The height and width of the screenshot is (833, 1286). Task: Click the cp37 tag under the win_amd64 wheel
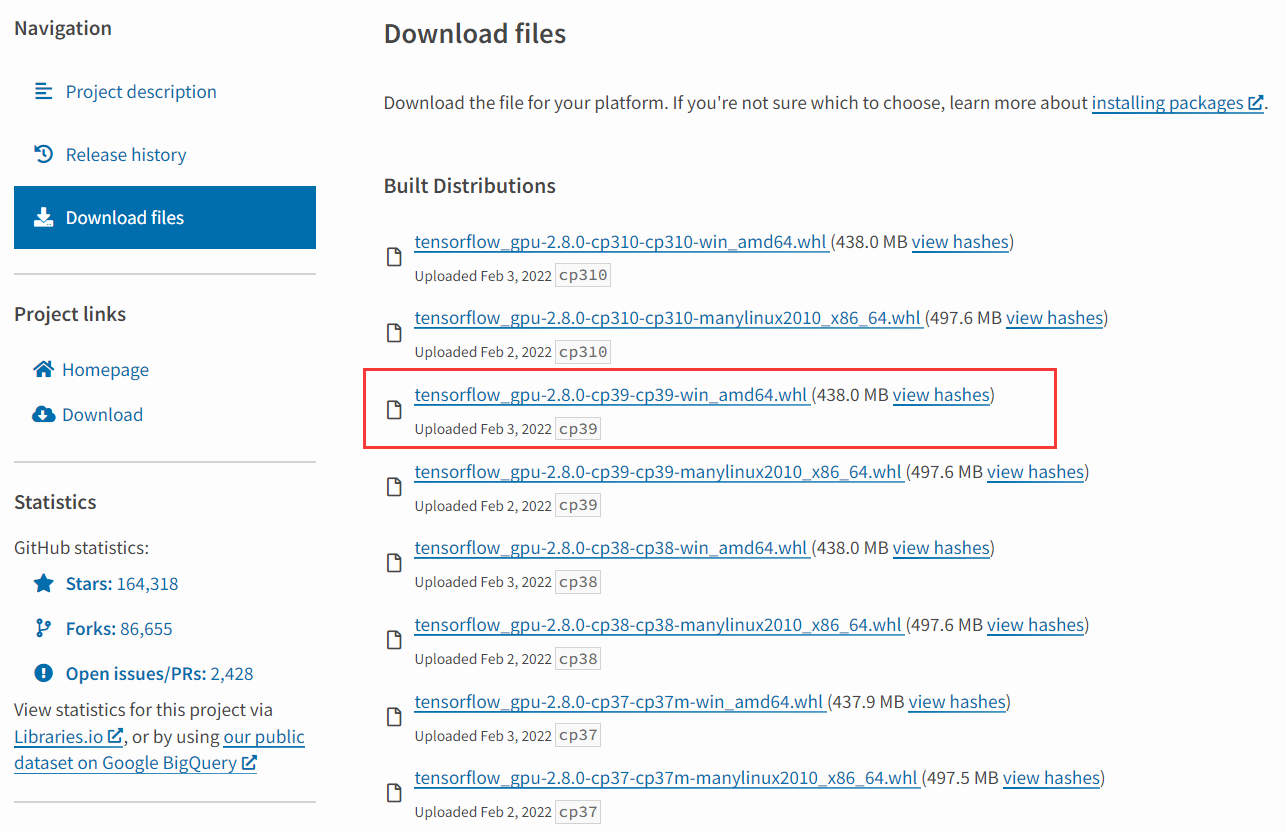pyautogui.click(x=579, y=735)
